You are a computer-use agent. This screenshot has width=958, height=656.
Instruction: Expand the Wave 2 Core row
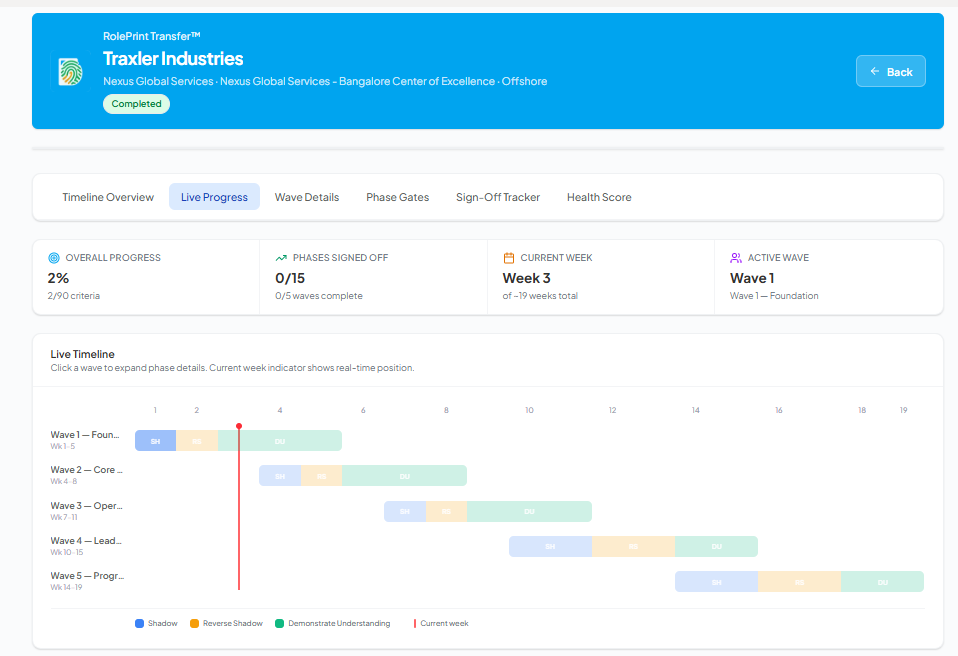[x=86, y=475]
